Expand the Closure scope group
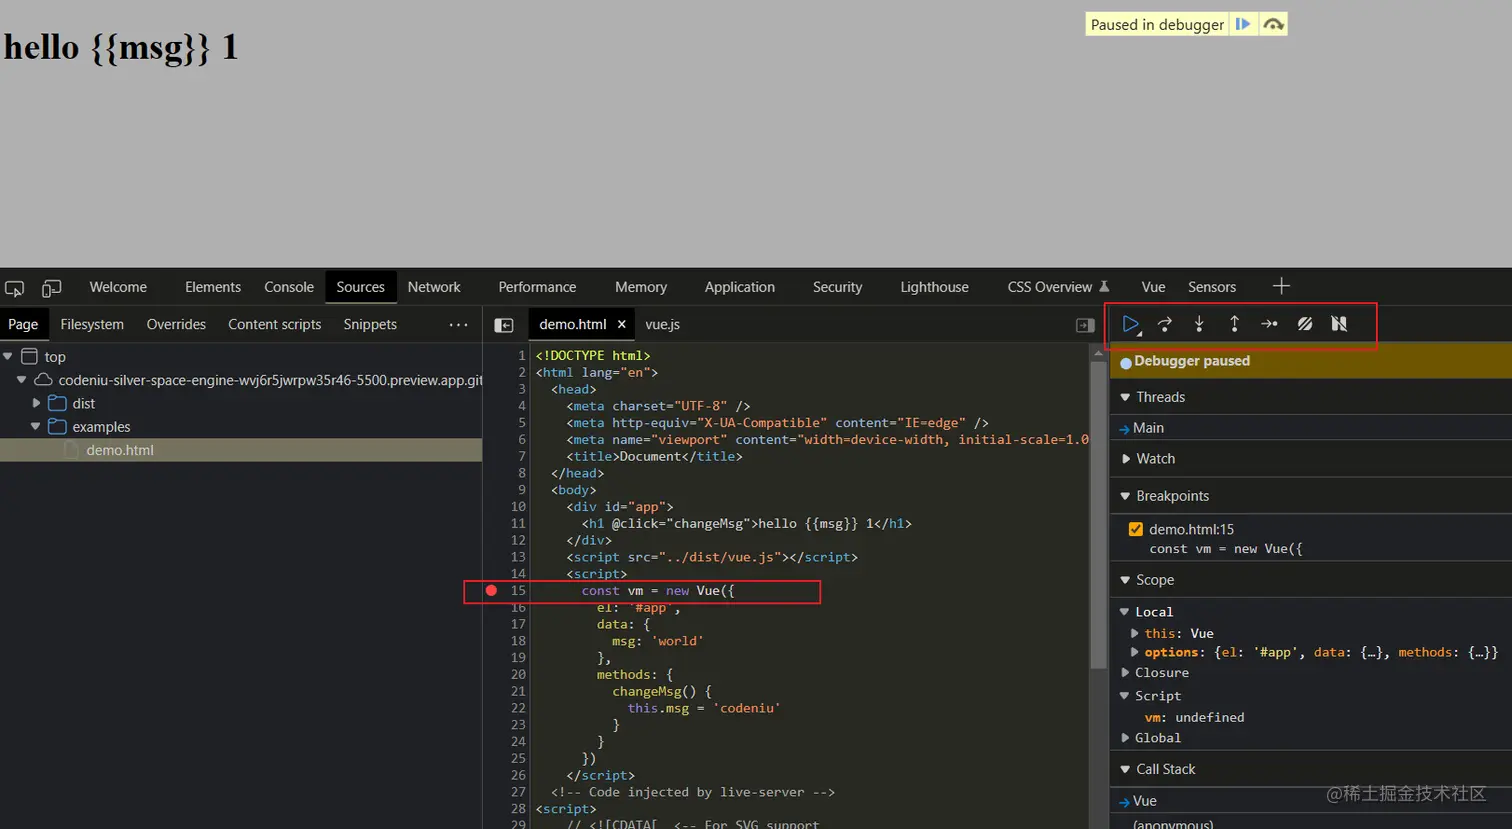Viewport: 1512px width, 829px height. tap(1125, 673)
